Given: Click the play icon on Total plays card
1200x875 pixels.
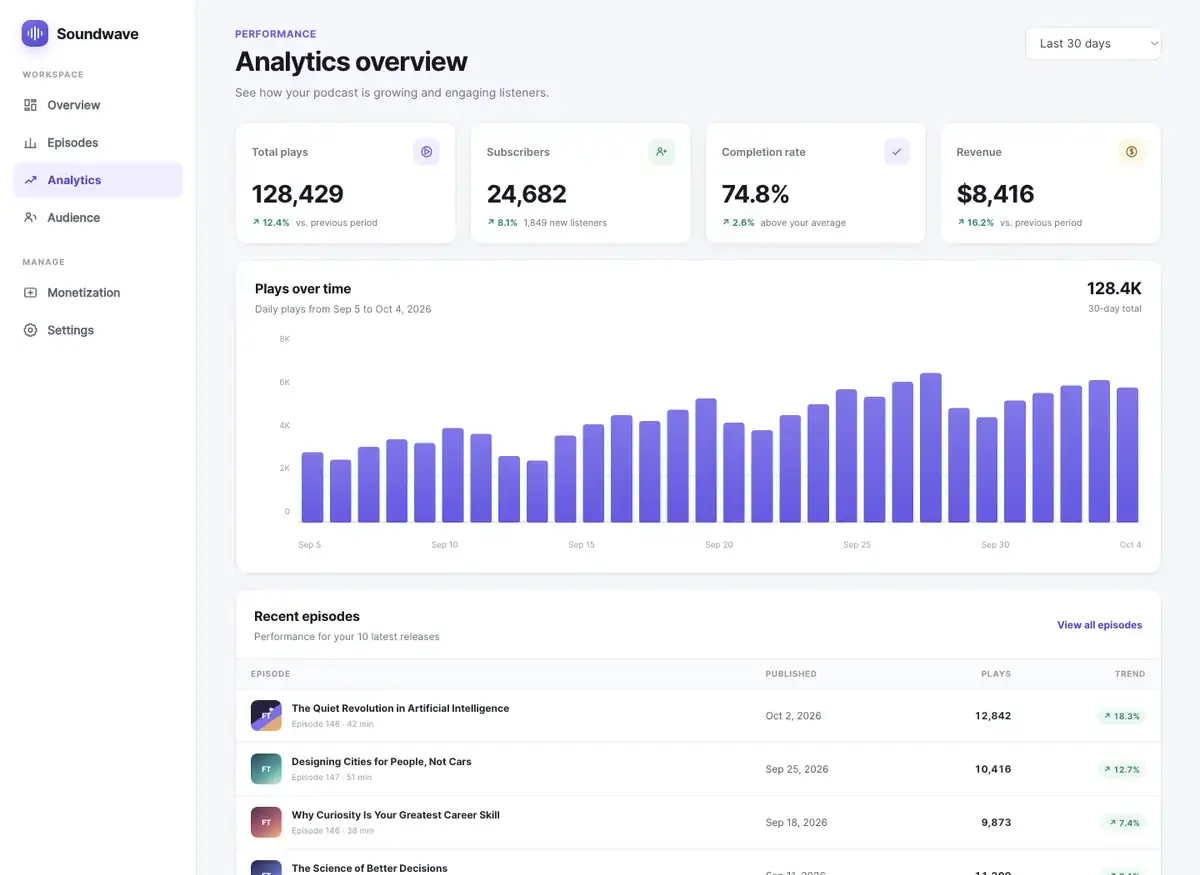Looking at the screenshot, I should pyautogui.click(x=426, y=152).
